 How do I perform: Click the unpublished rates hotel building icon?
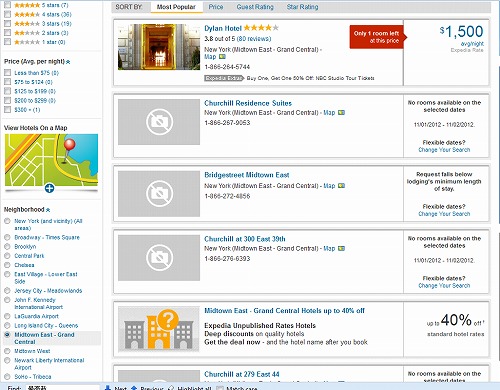159,329
